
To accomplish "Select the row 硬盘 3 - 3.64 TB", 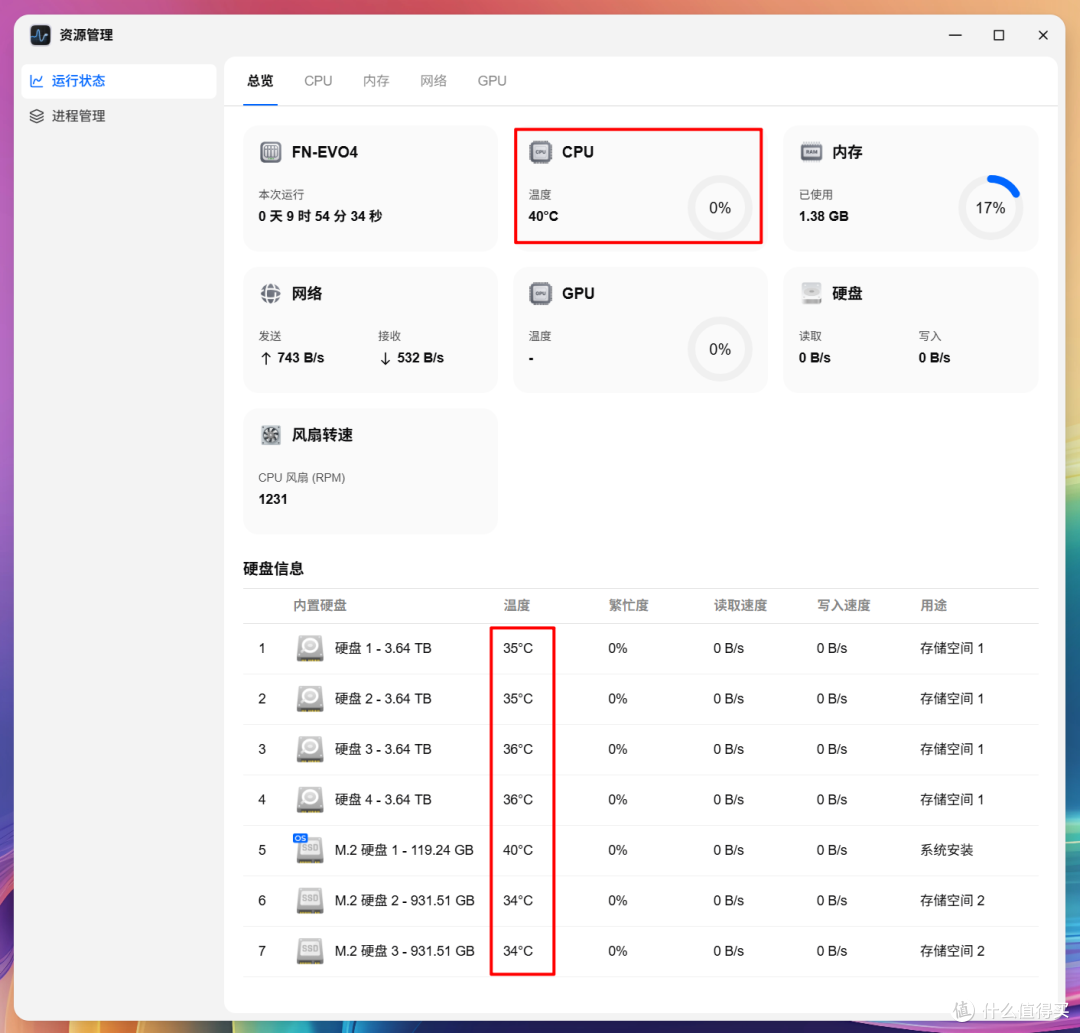I will [x=641, y=749].
